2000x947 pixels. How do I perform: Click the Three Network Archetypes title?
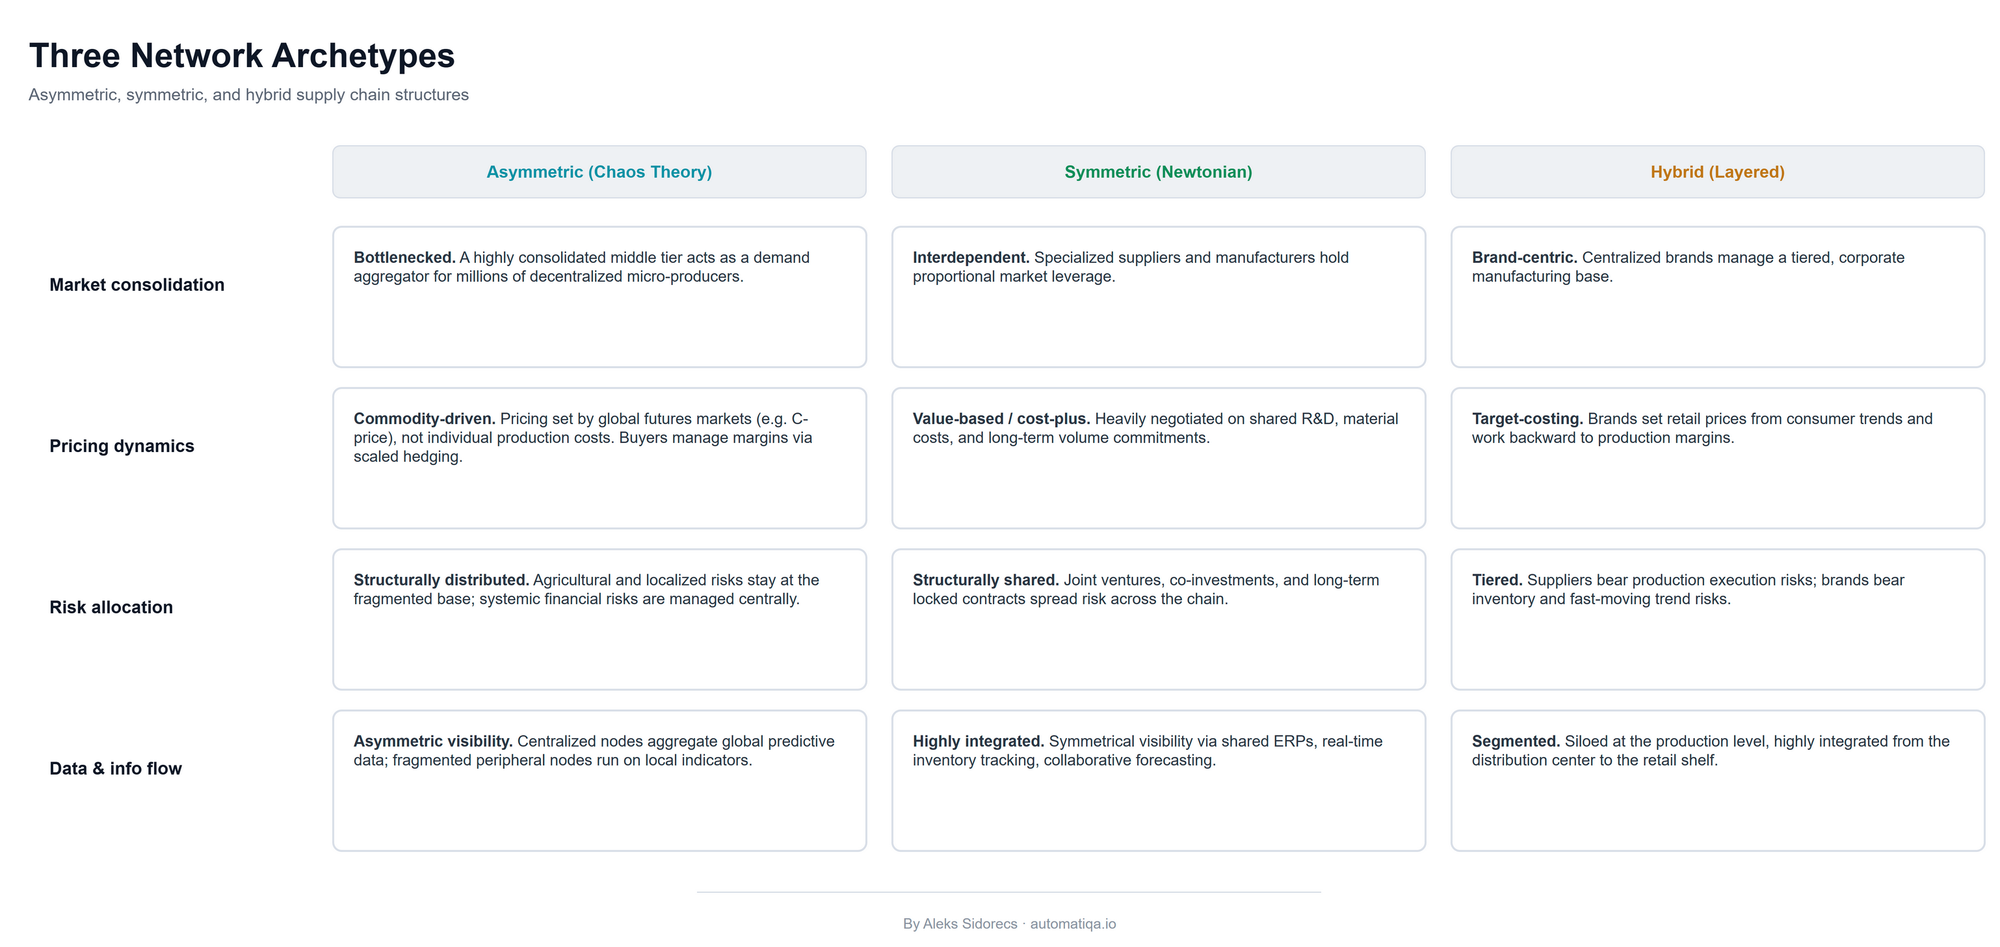242,56
